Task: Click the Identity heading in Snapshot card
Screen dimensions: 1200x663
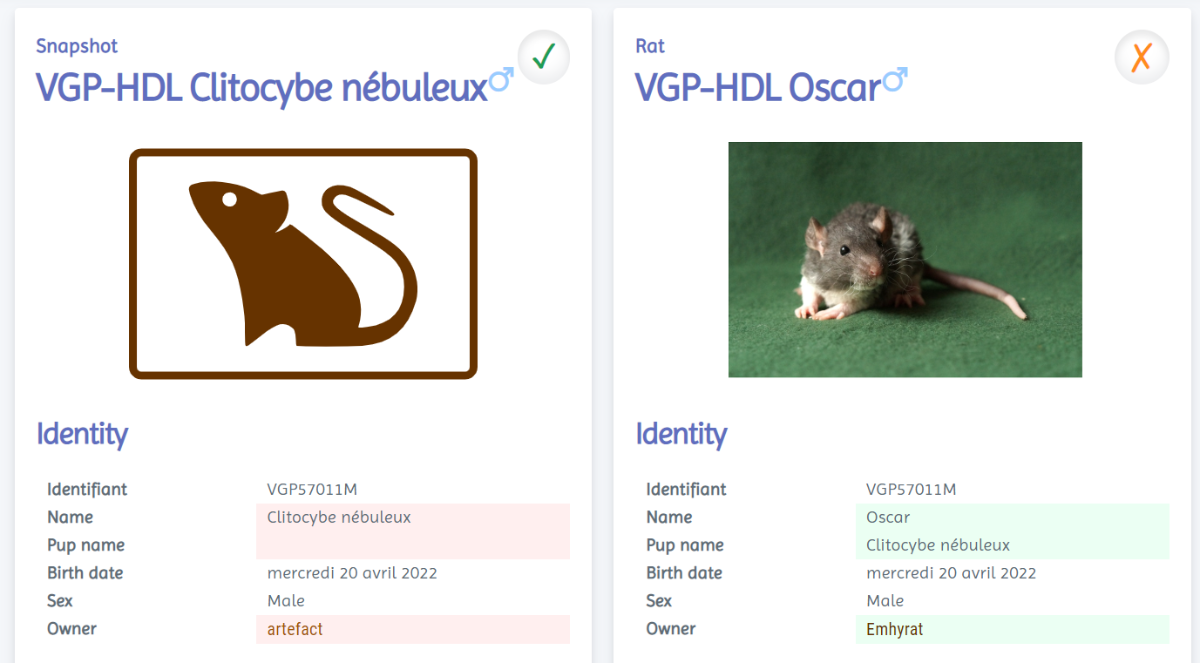Action: coord(82,434)
